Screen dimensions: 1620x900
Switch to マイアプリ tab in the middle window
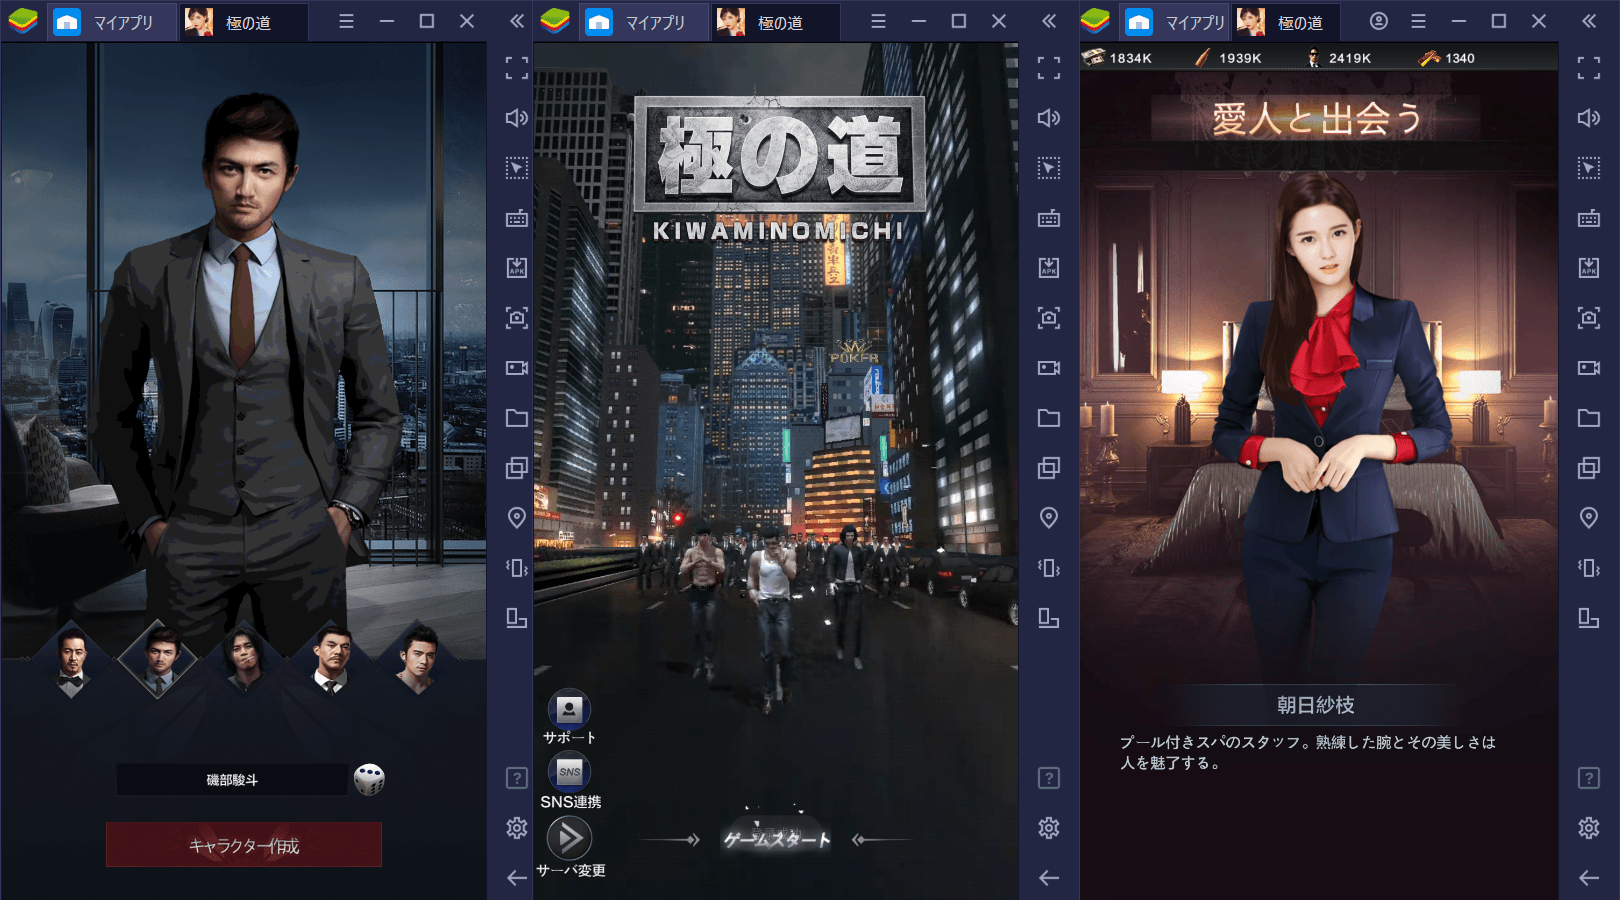[x=642, y=22]
